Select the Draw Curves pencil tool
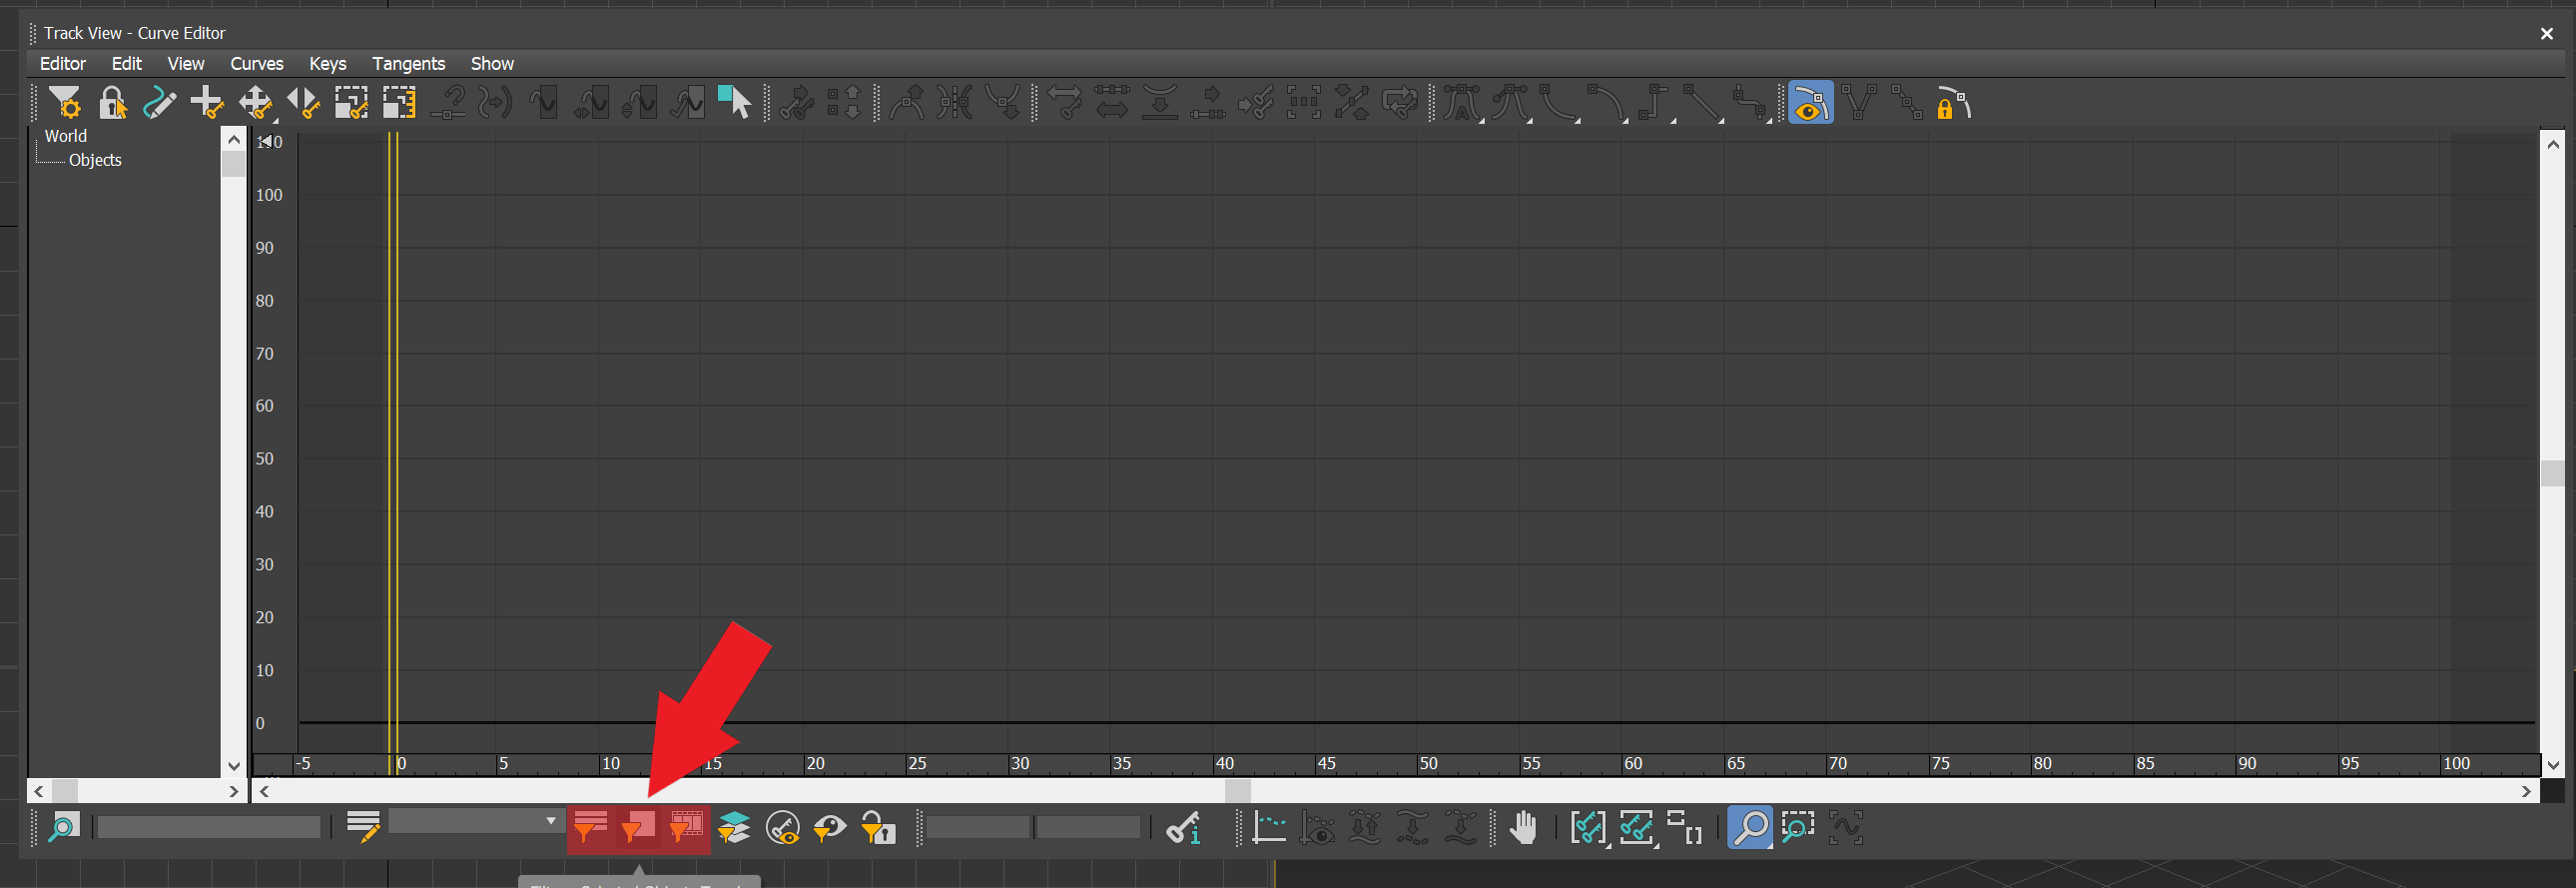This screenshot has width=2576, height=888. pyautogui.click(x=159, y=103)
